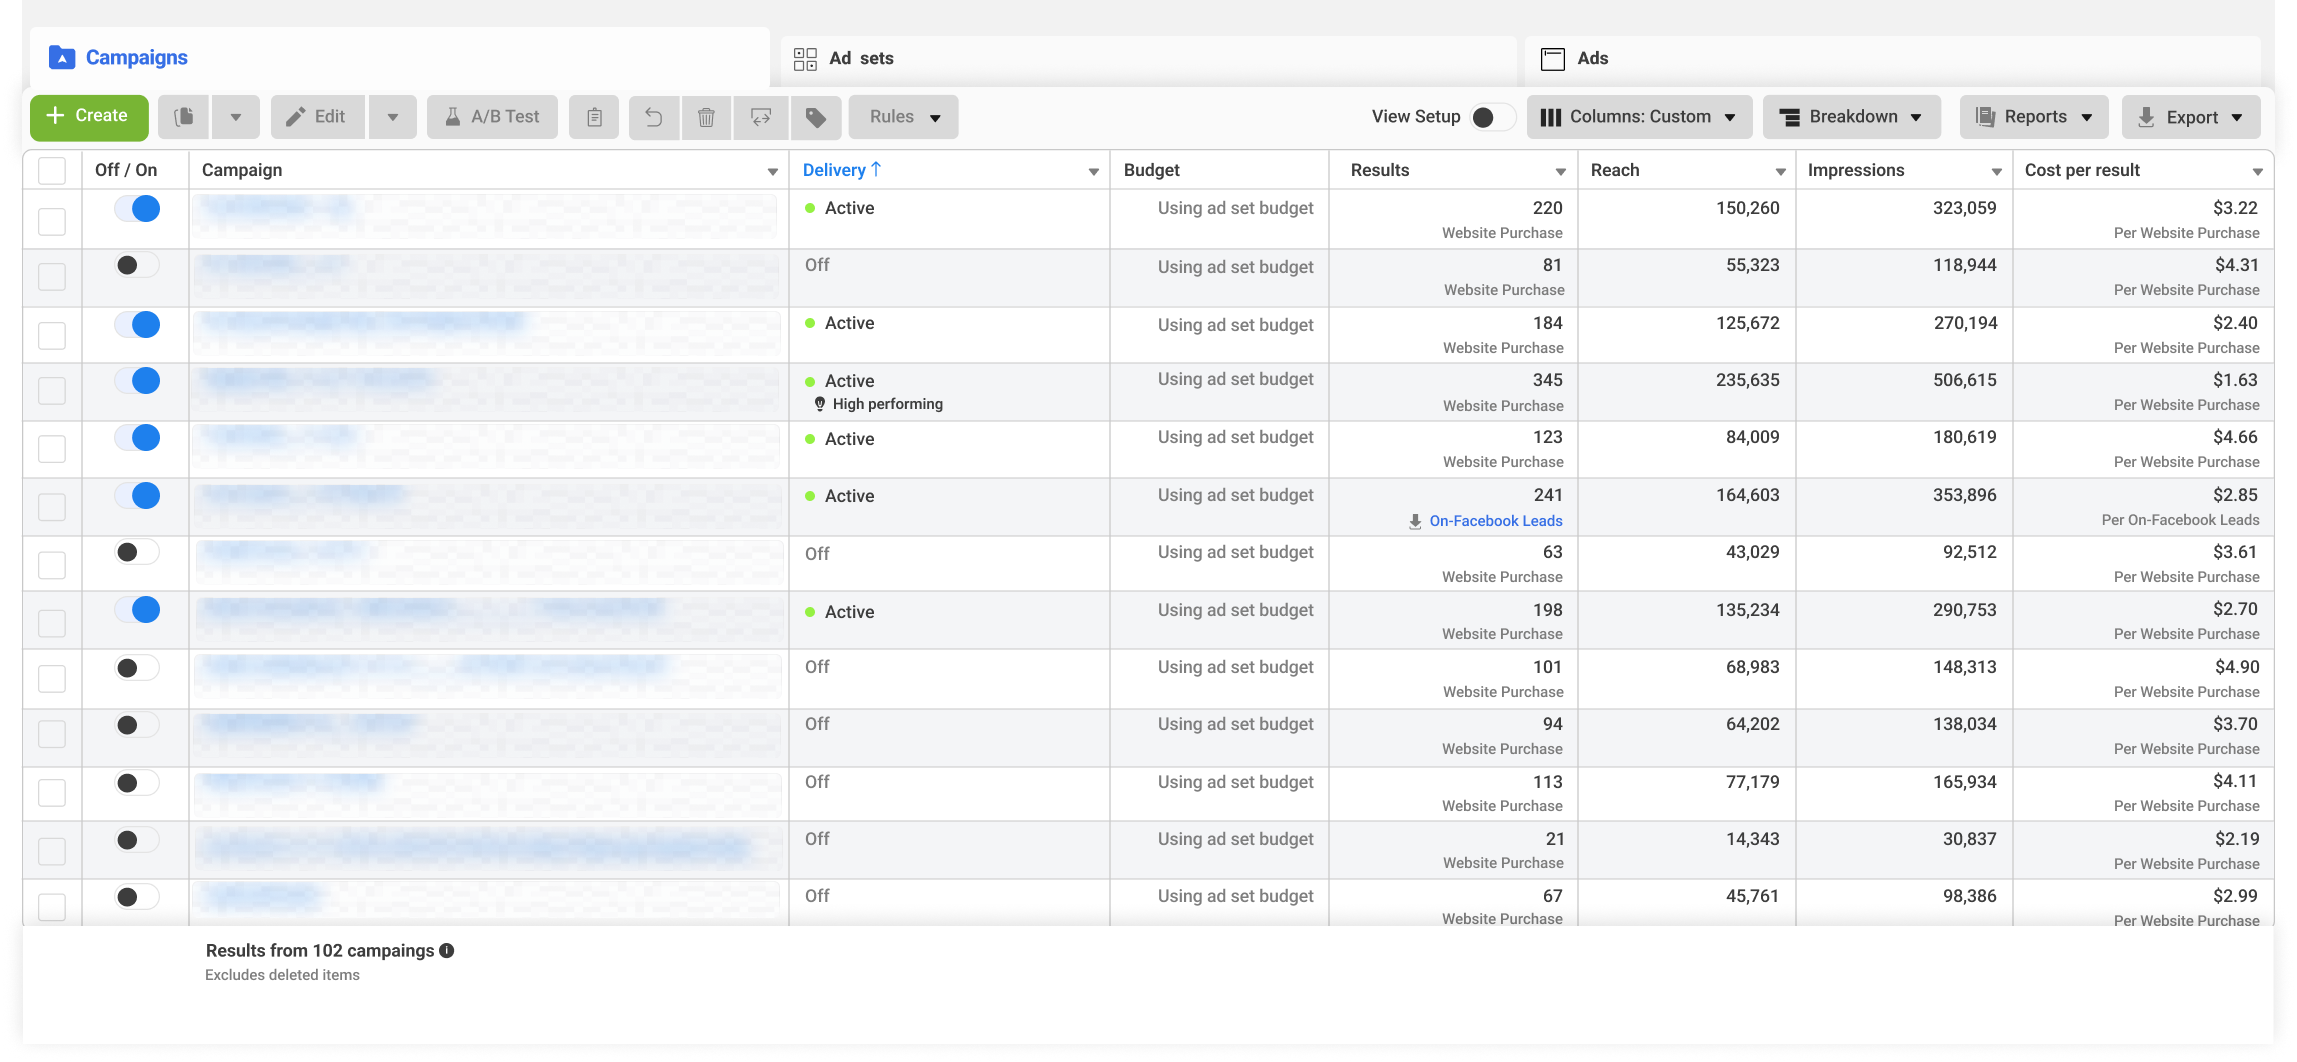
Task: Click the preview share icon beside trash
Action: (x=761, y=117)
